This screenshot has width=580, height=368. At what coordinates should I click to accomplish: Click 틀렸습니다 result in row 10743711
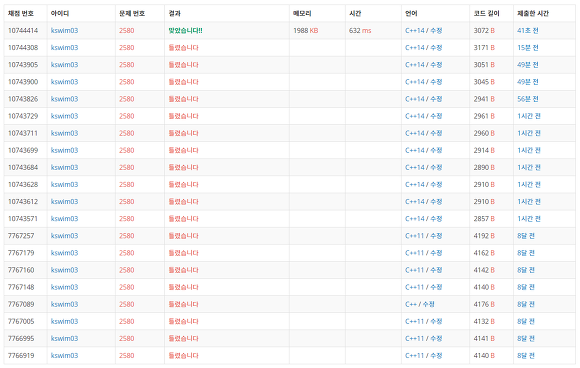coord(183,133)
